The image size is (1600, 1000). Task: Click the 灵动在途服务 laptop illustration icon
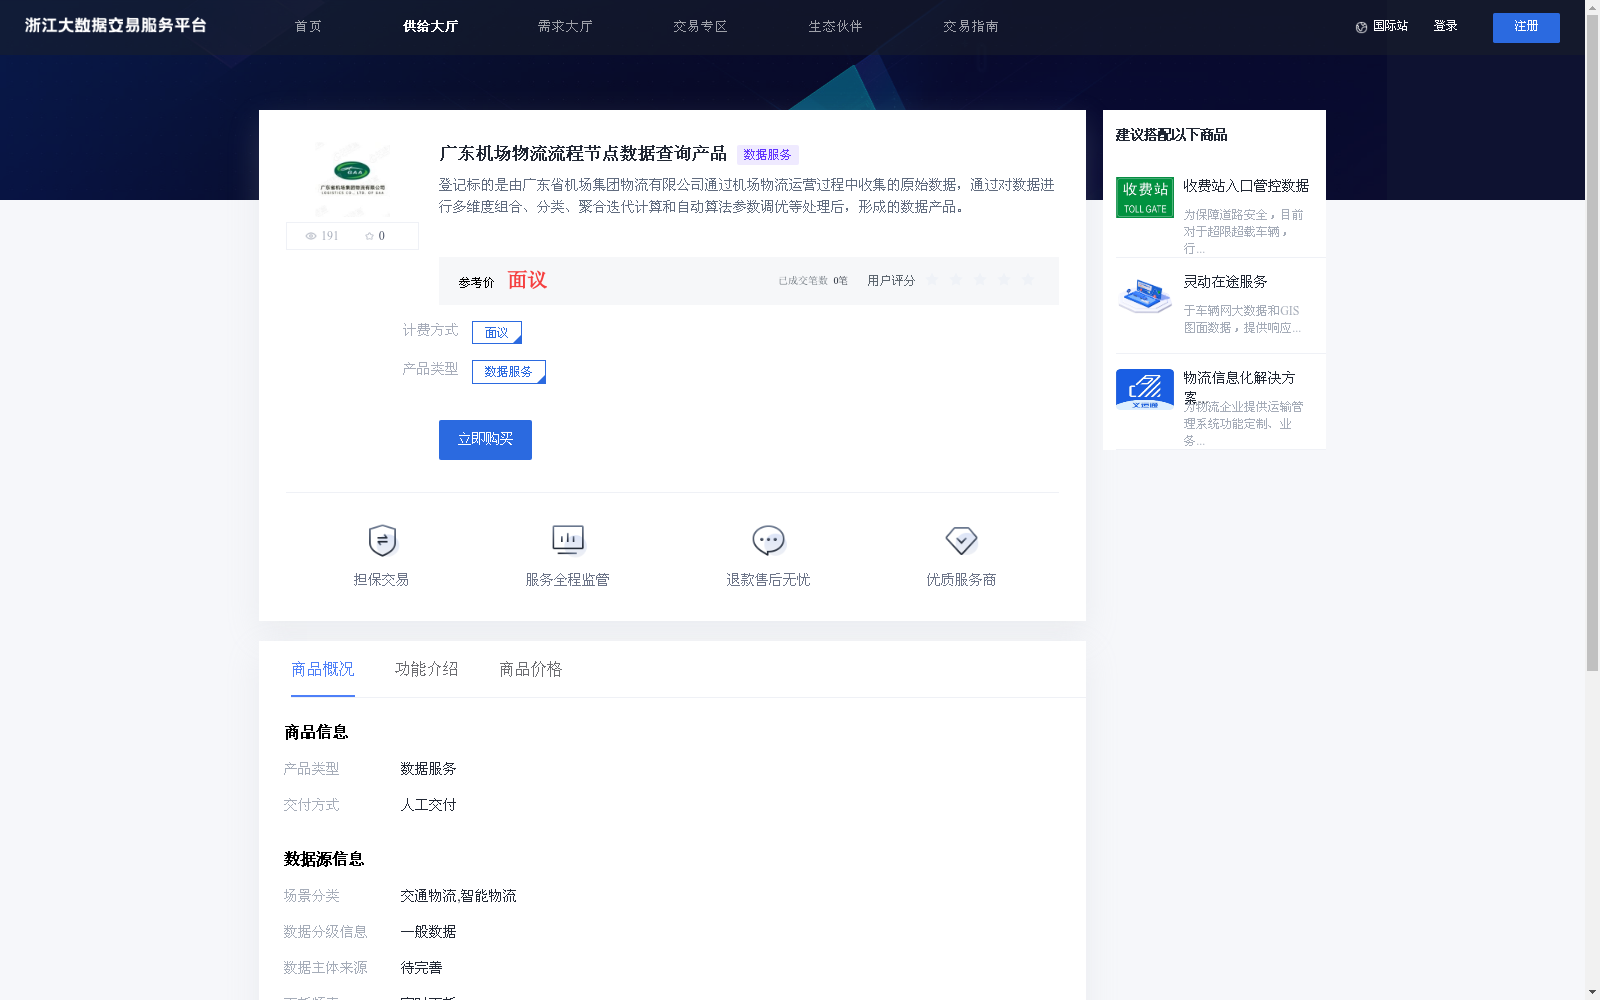coord(1145,295)
